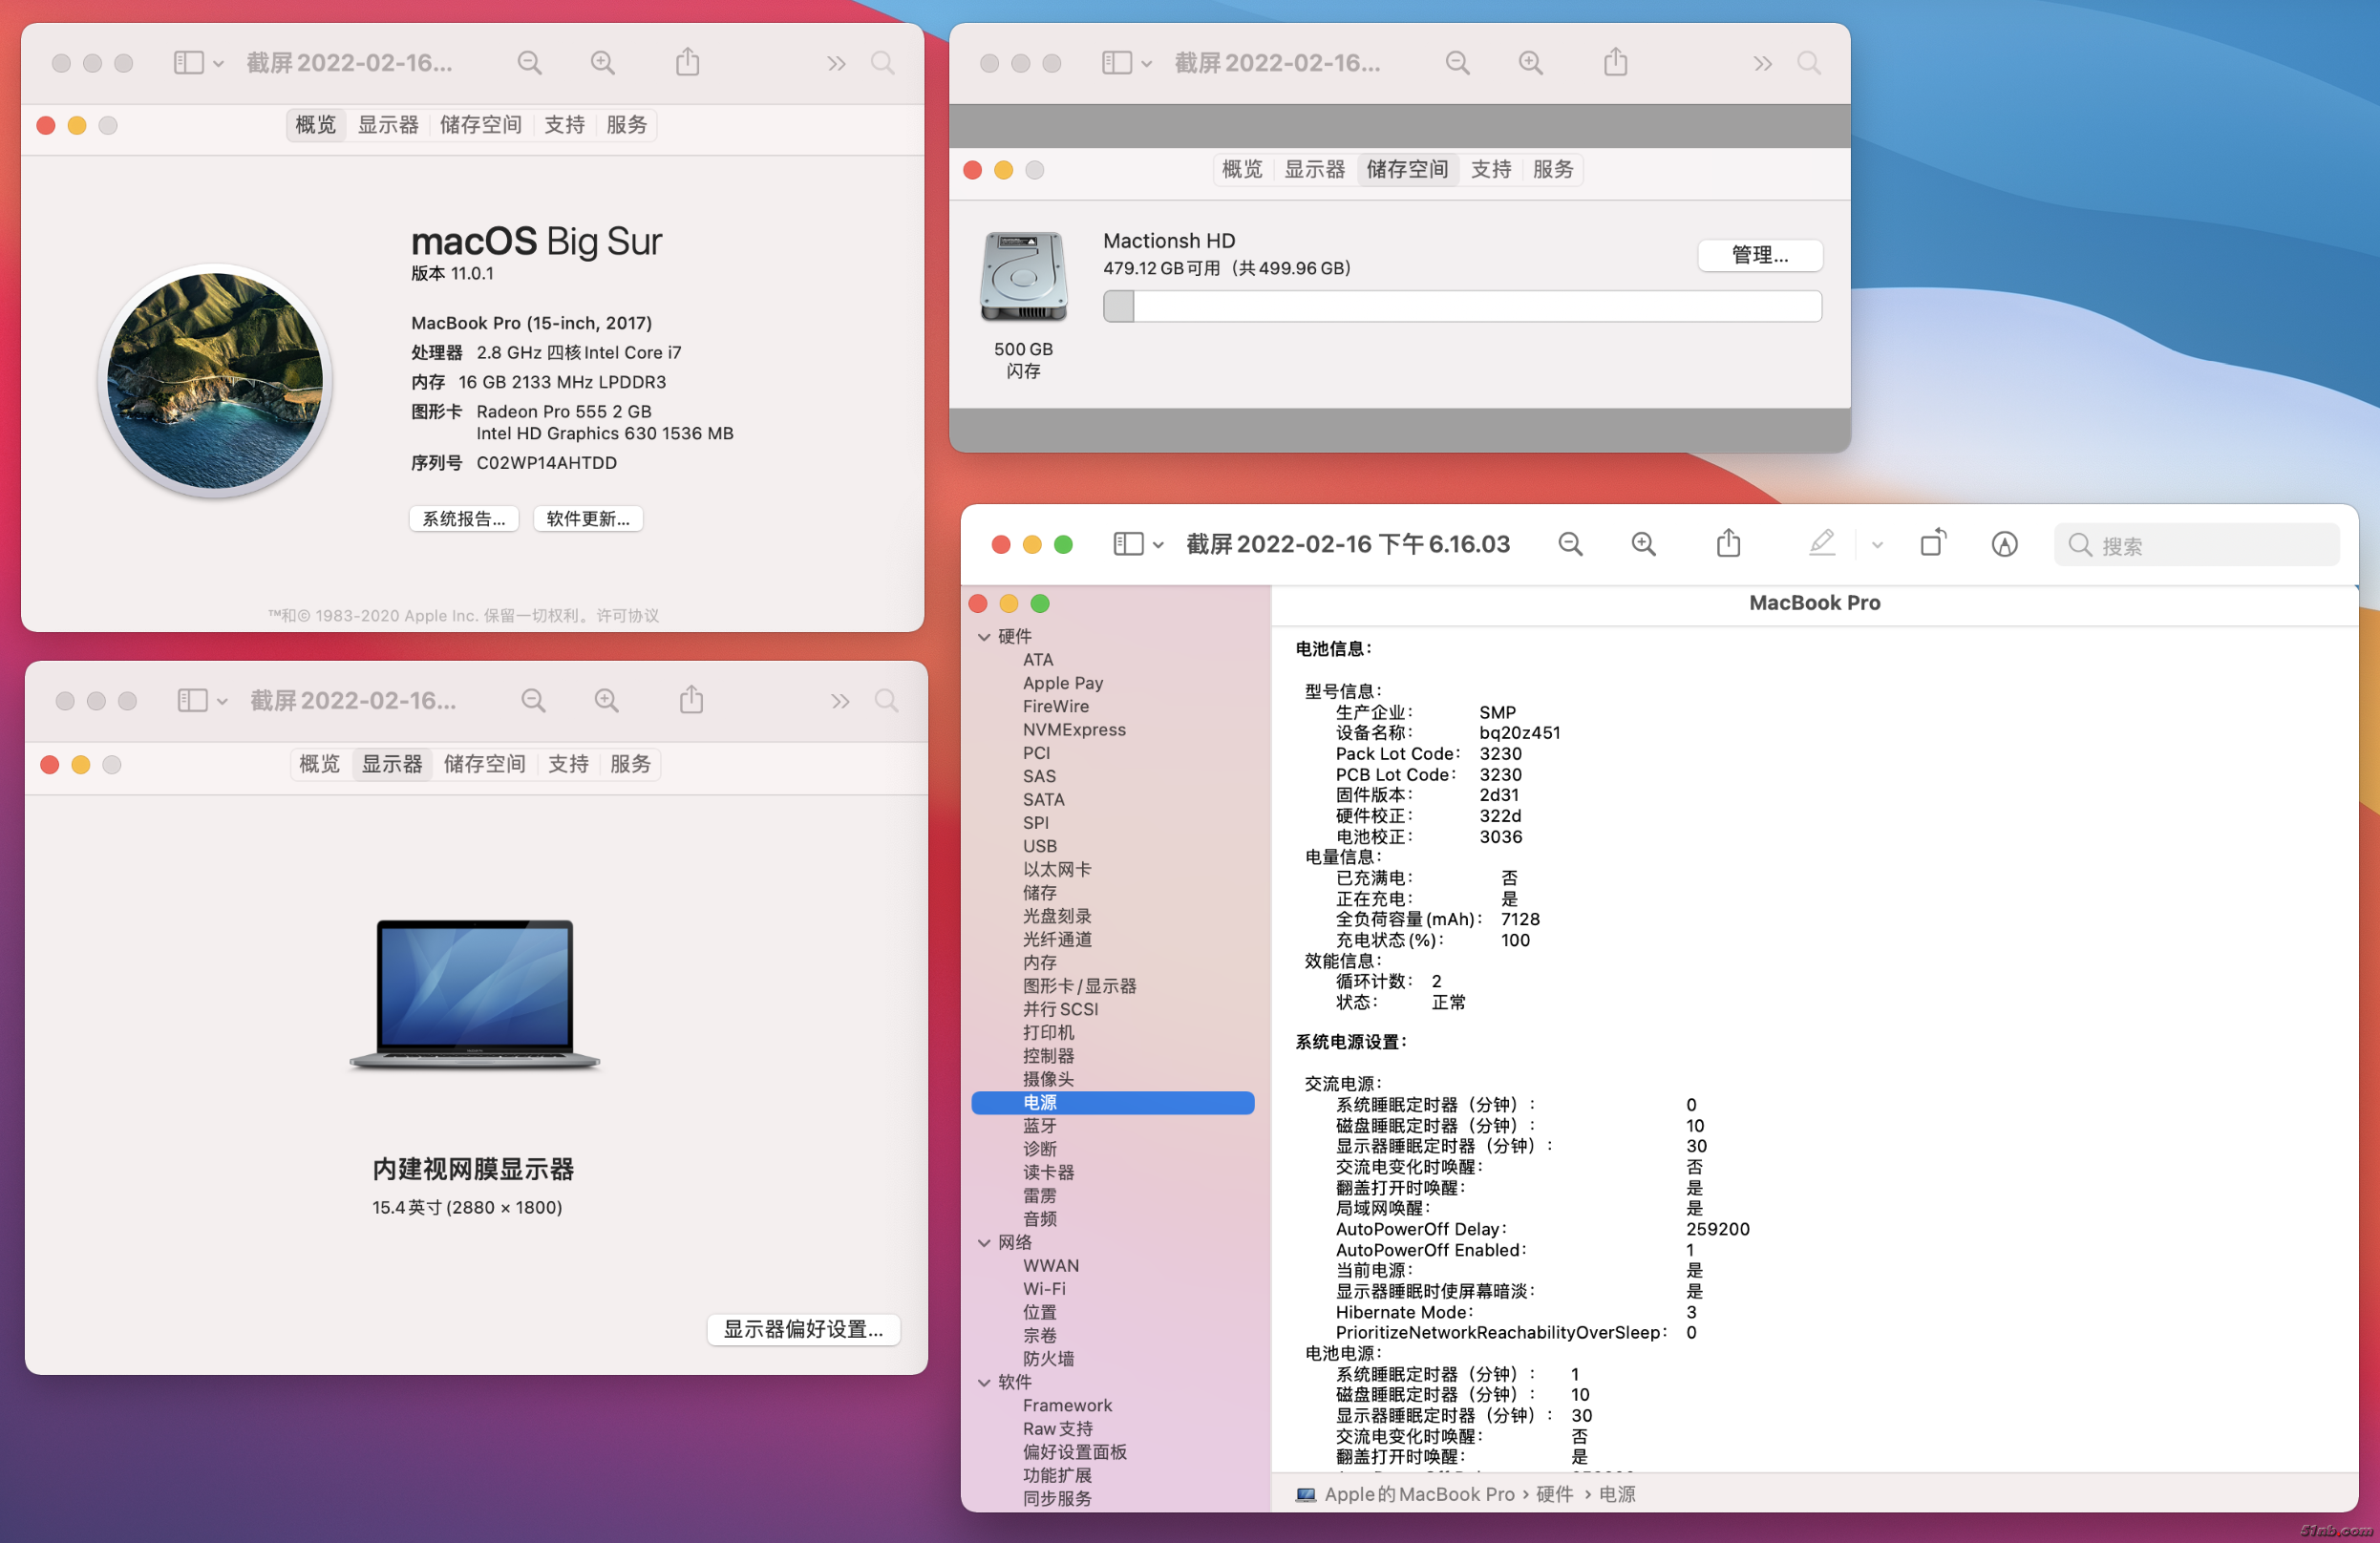2380x1543 pixels.
Task: Click zoom out icon in active Preview window
Action: pyautogui.click(x=1570, y=544)
